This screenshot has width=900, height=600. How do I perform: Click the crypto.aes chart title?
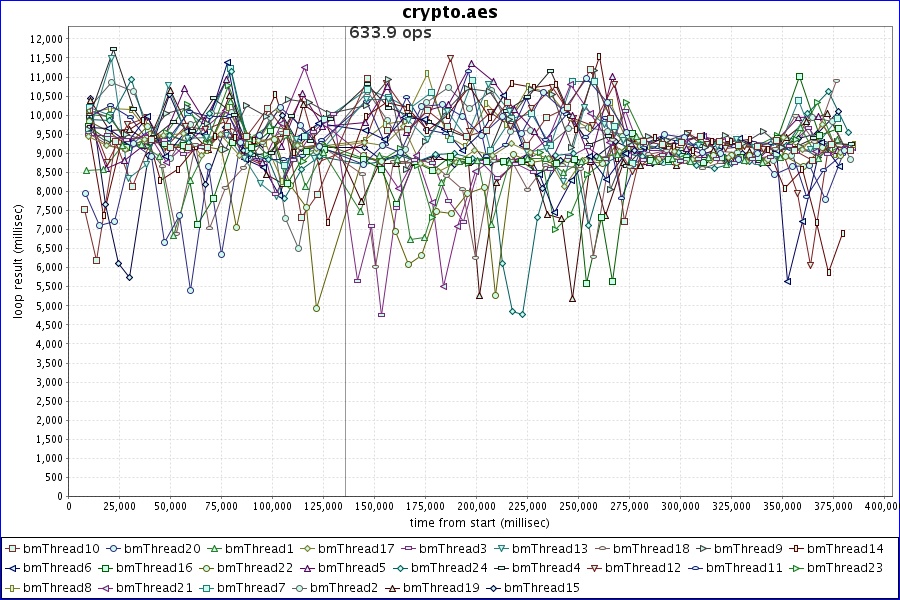450,12
